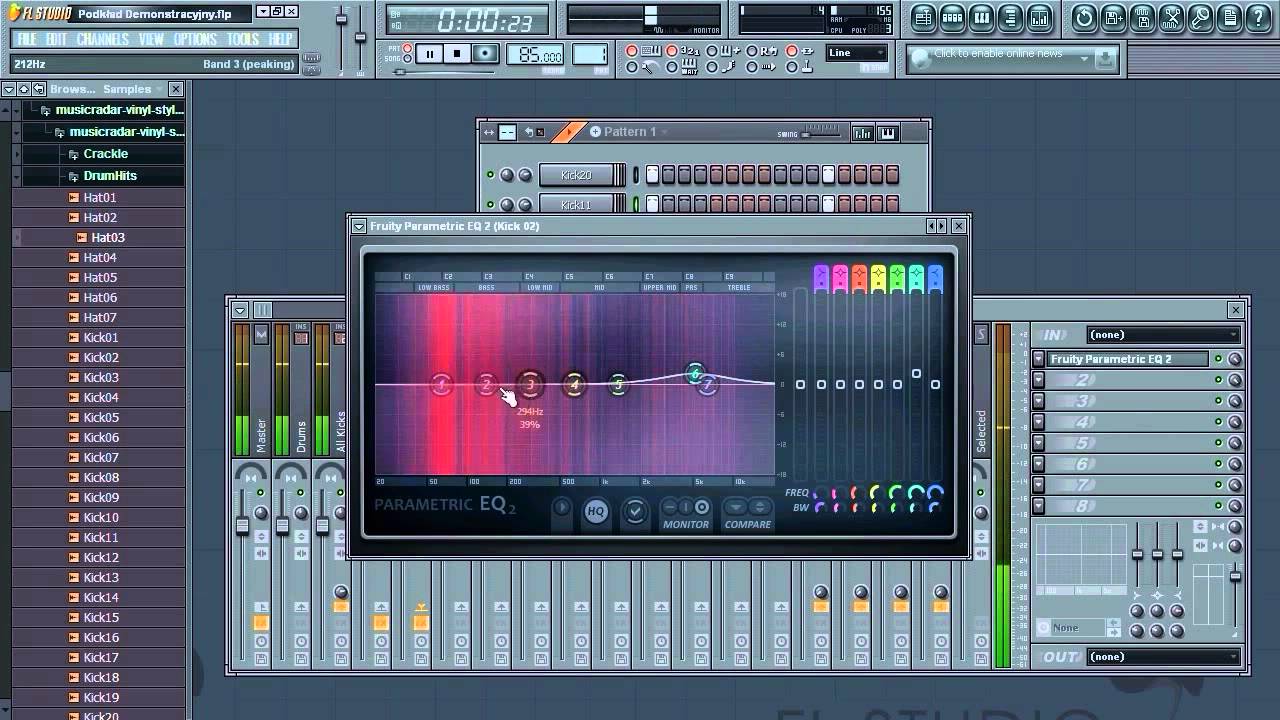The image size is (1280, 720).
Task: Open the undo history toolbar icon
Action: (x=1084, y=18)
